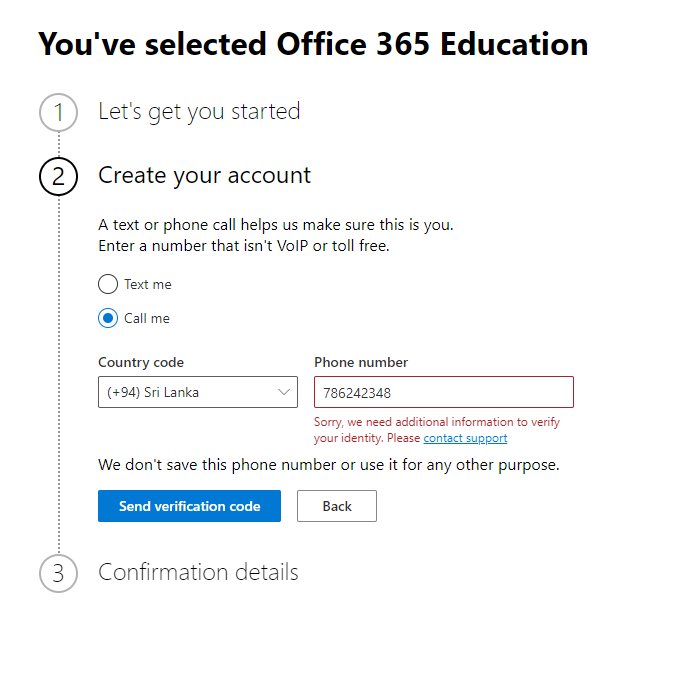Open the contact support link
The width and height of the screenshot is (675, 691).
pos(465,438)
